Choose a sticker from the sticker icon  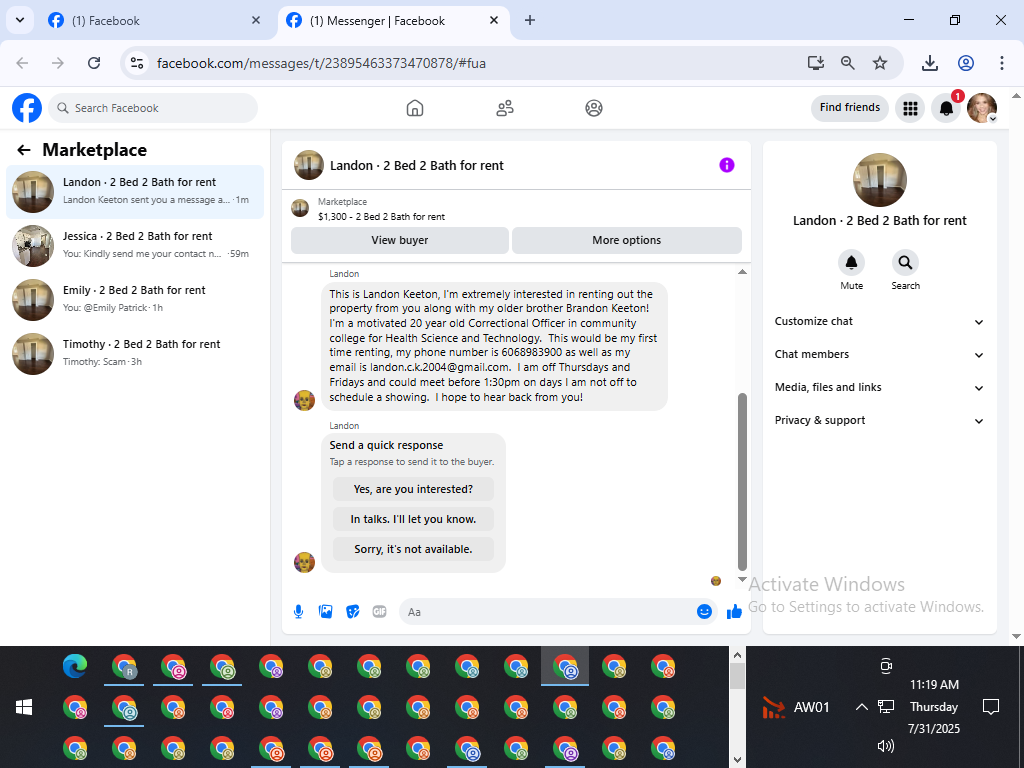[353, 612]
